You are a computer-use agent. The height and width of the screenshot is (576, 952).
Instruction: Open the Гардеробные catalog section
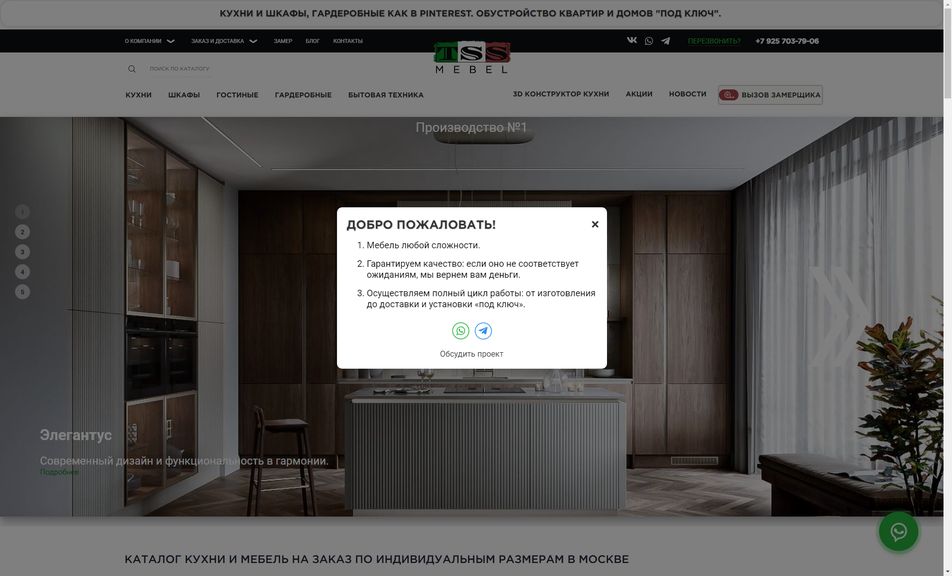[x=303, y=95]
